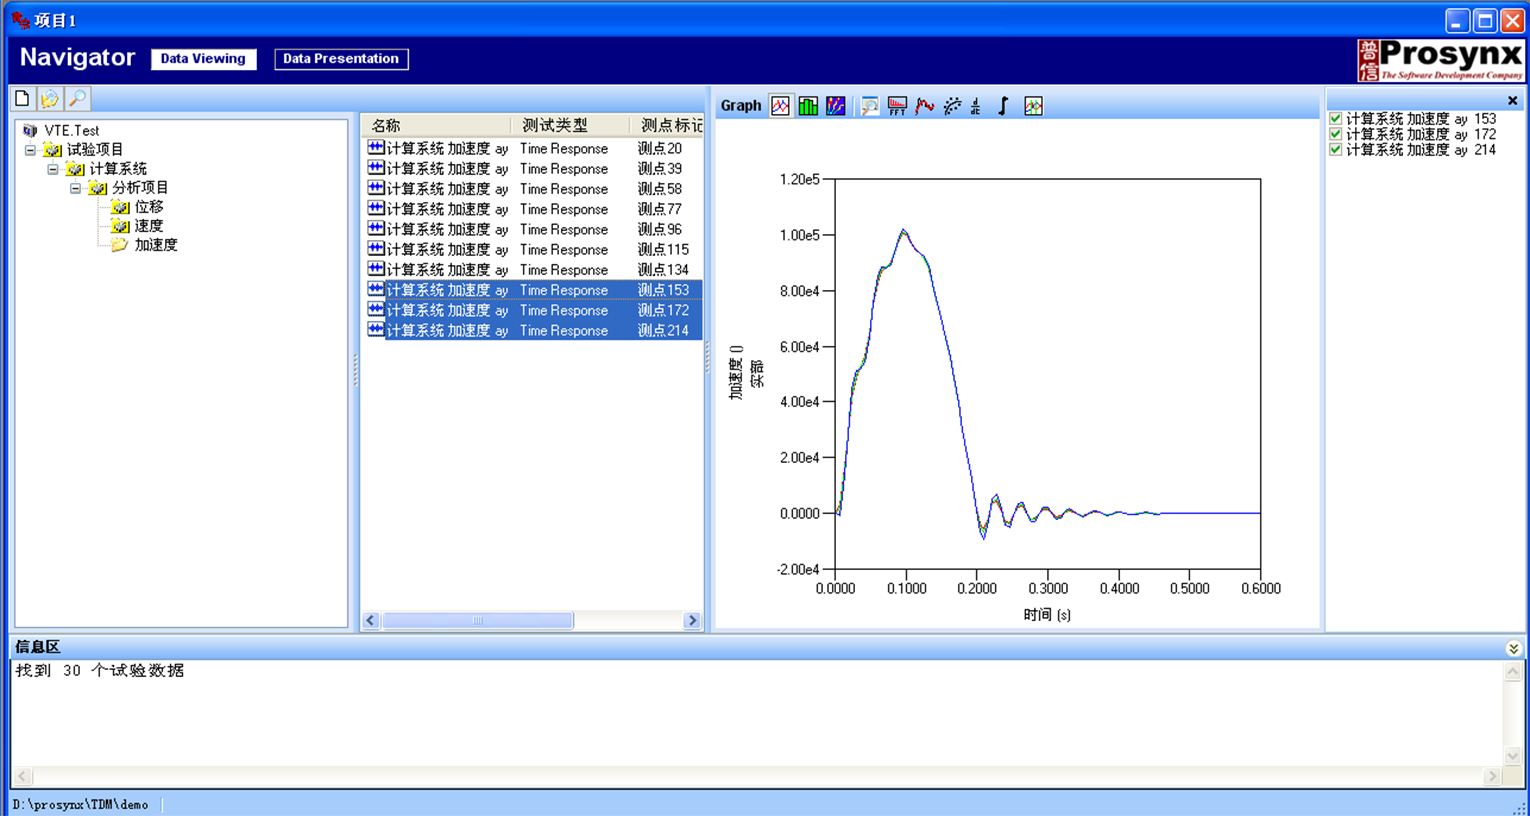Image resolution: width=1530 pixels, height=816 pixels.
Task: Click the integral symbol icon
Action: click(x=1003, y=106)
